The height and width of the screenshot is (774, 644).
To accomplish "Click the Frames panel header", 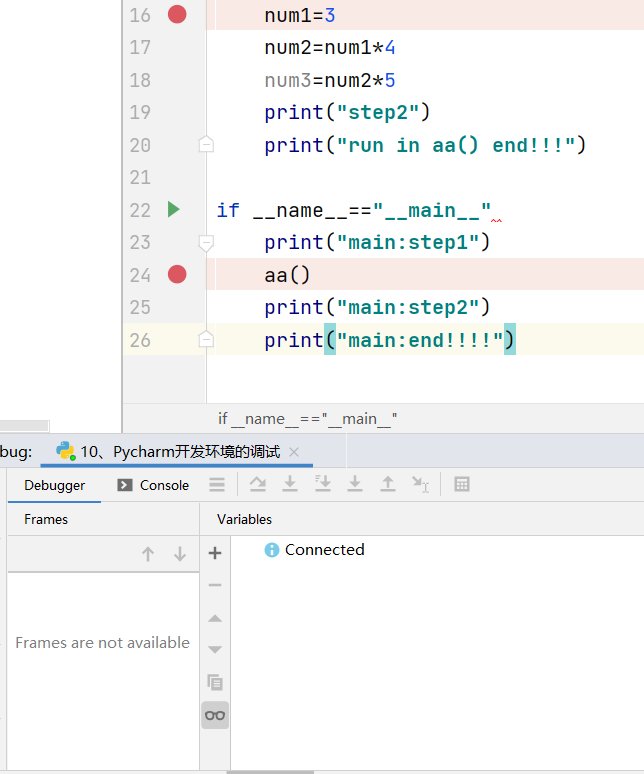I will point(46,519).
